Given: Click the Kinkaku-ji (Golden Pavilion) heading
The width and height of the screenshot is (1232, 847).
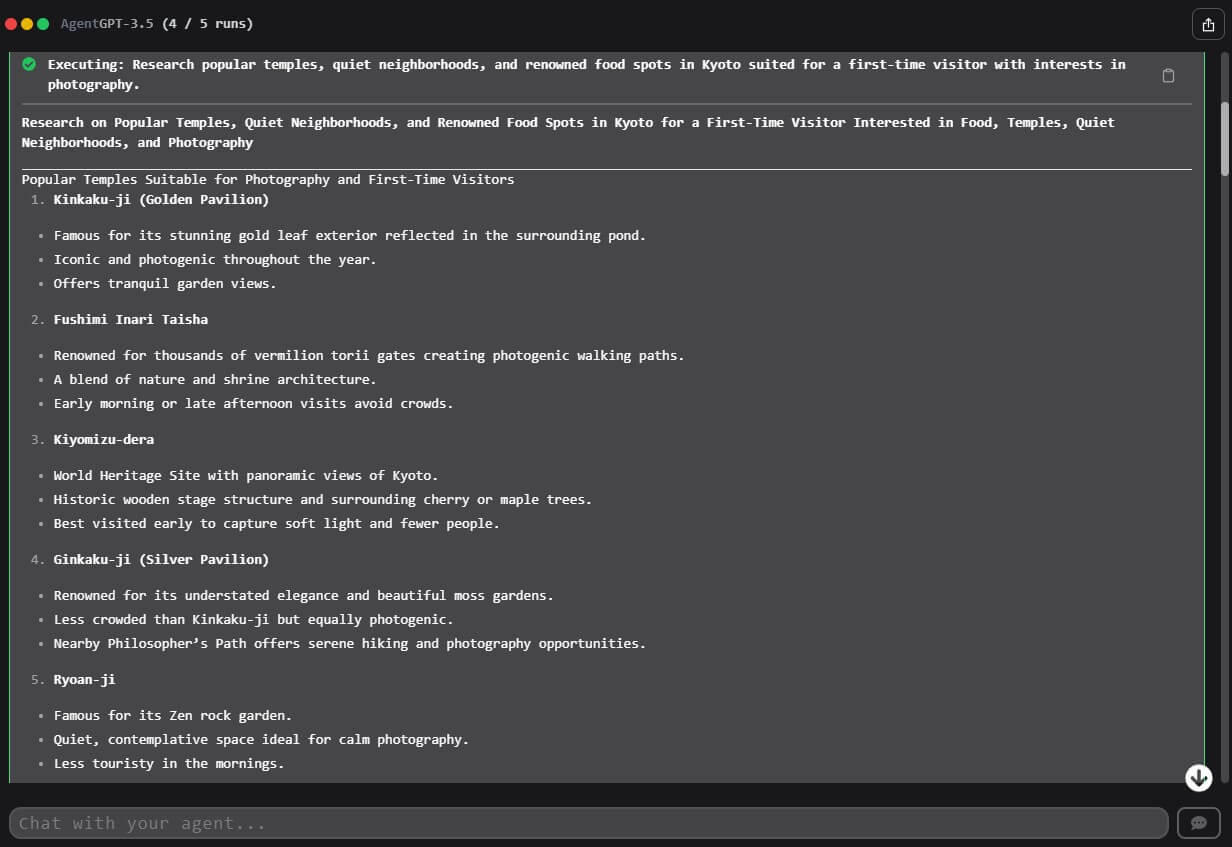Looking at the screenshot, I should pos(161,200).
